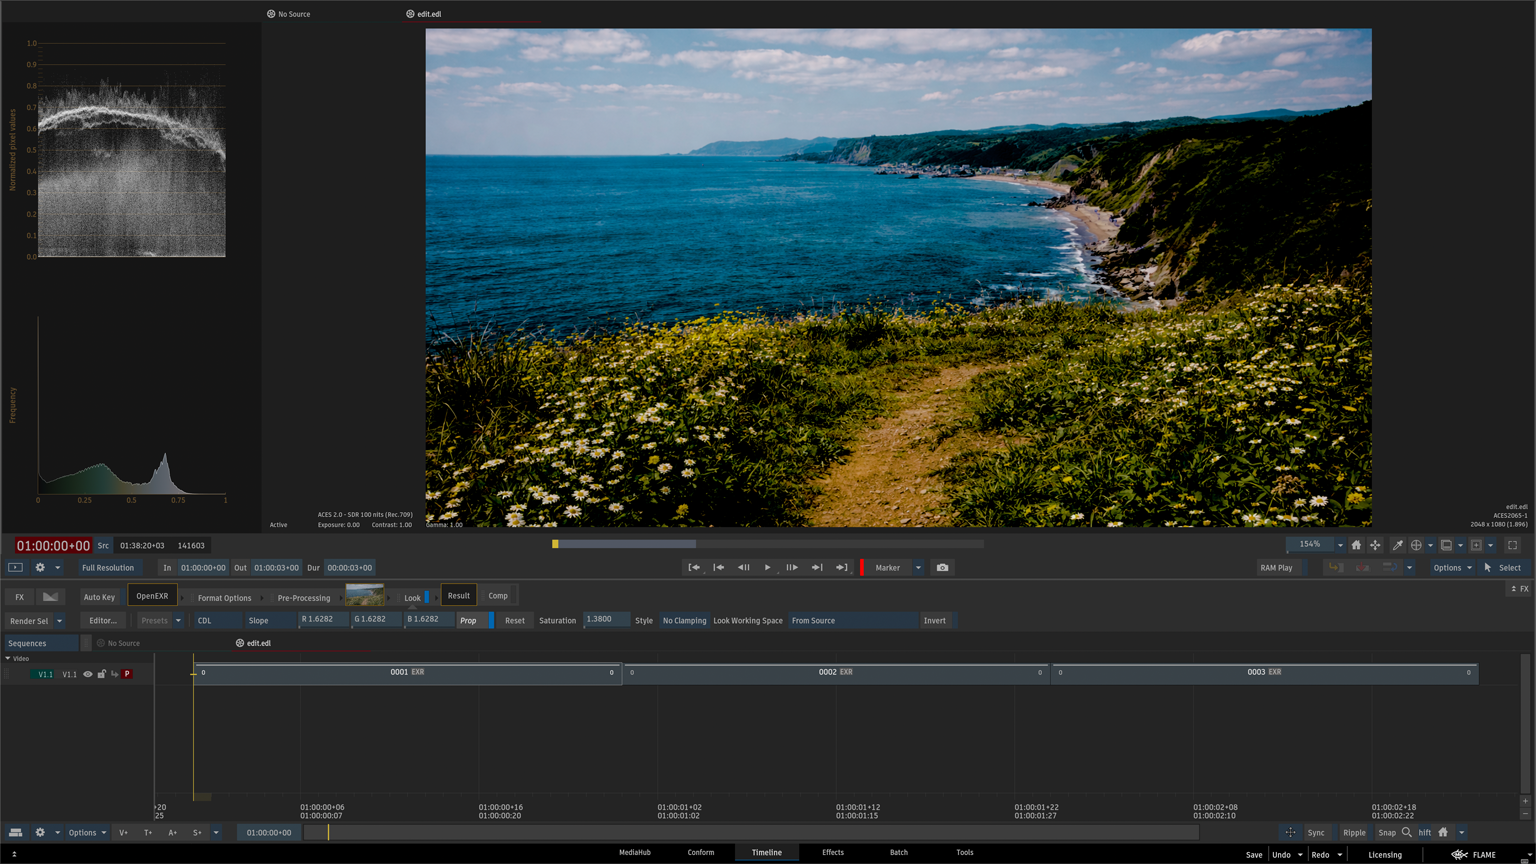Toggle fullscreen viewer icon
This screenshot has height=864, width=1536.
point(1512,545)
